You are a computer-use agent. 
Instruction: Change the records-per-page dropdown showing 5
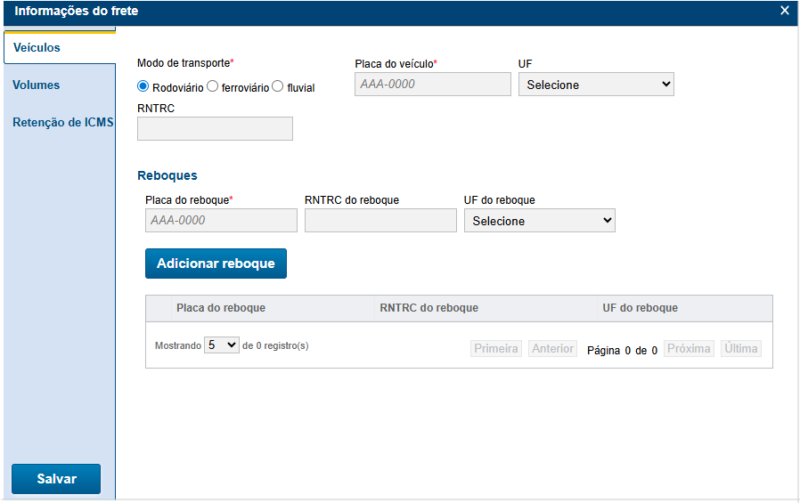(221, 345)
